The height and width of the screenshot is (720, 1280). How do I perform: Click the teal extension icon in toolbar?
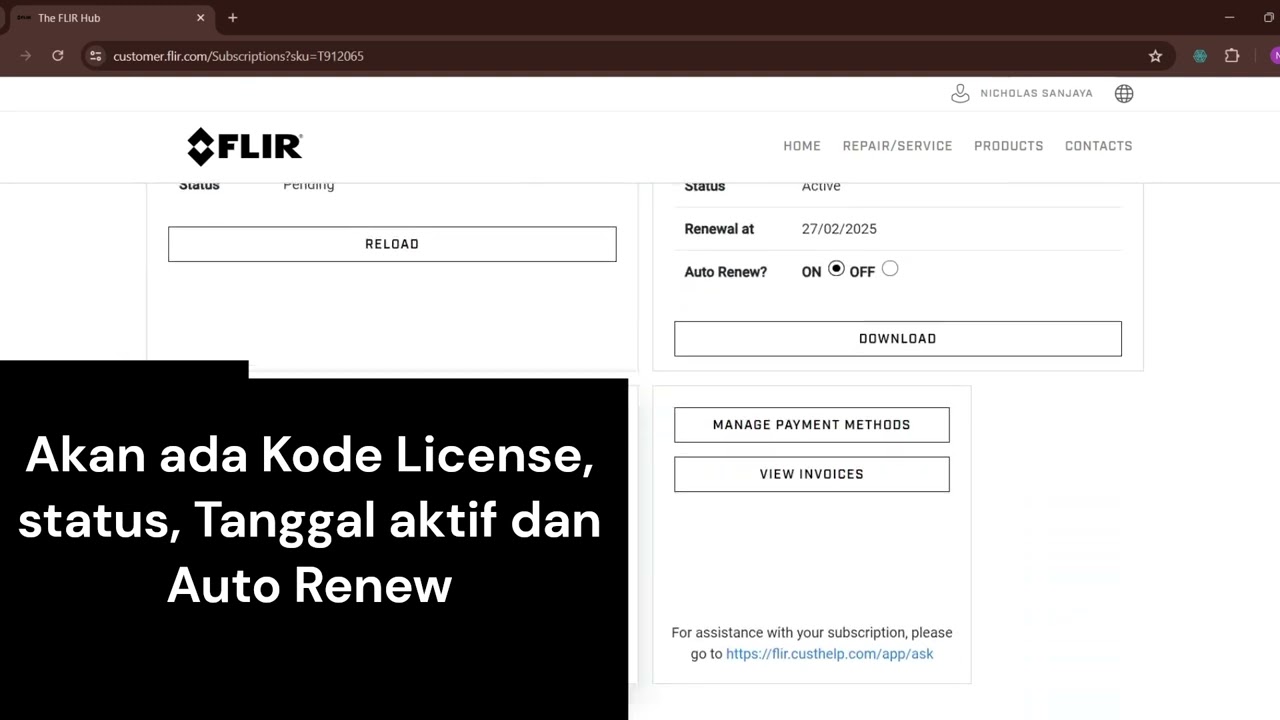tap(1200, 56)
